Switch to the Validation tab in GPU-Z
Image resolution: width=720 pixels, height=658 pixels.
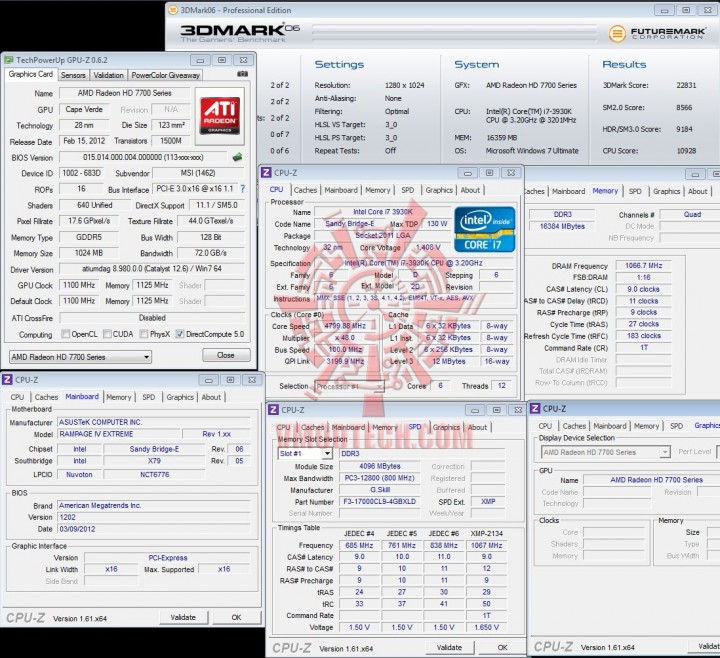point(108,75)
